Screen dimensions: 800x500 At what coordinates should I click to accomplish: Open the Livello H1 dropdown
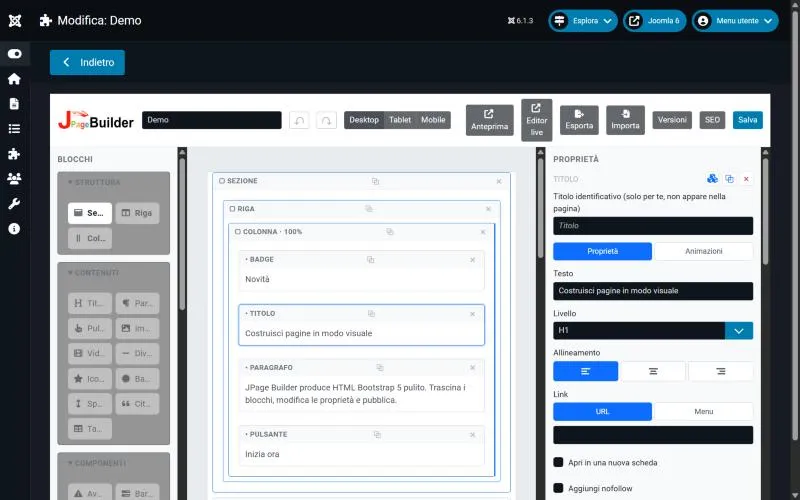(653, 331)
